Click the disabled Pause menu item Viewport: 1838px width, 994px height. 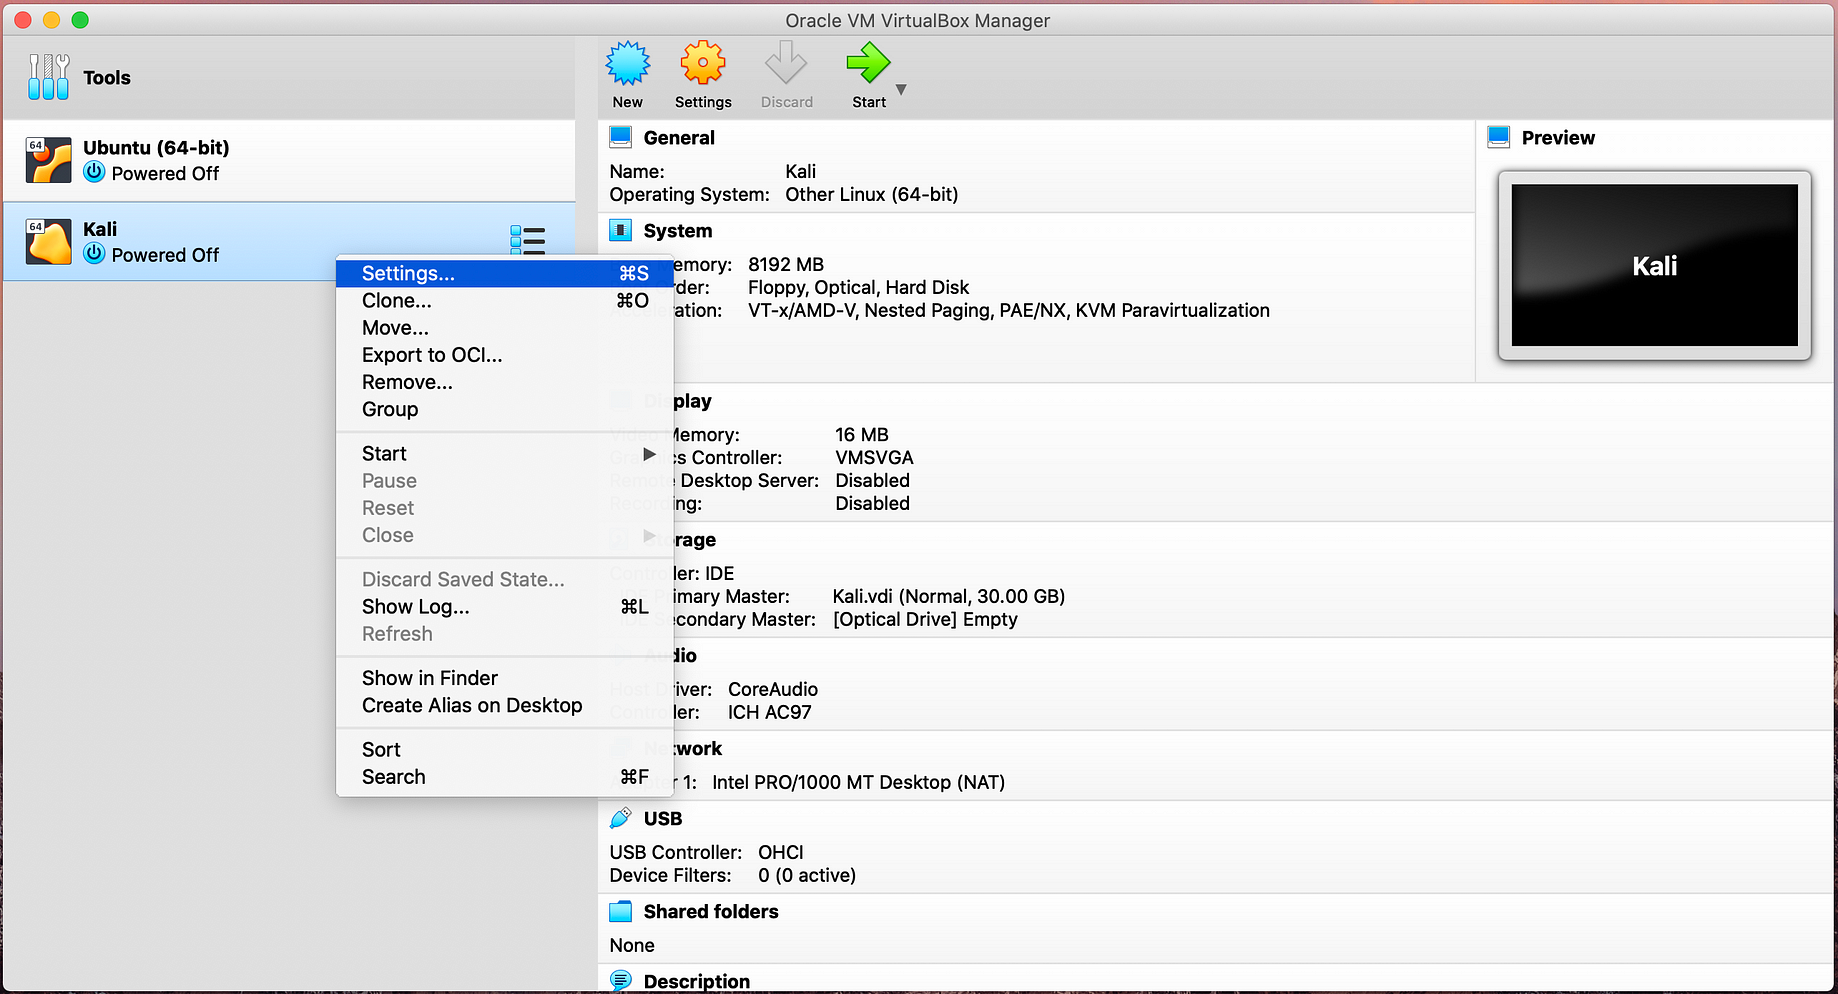(x=505, y=481)
